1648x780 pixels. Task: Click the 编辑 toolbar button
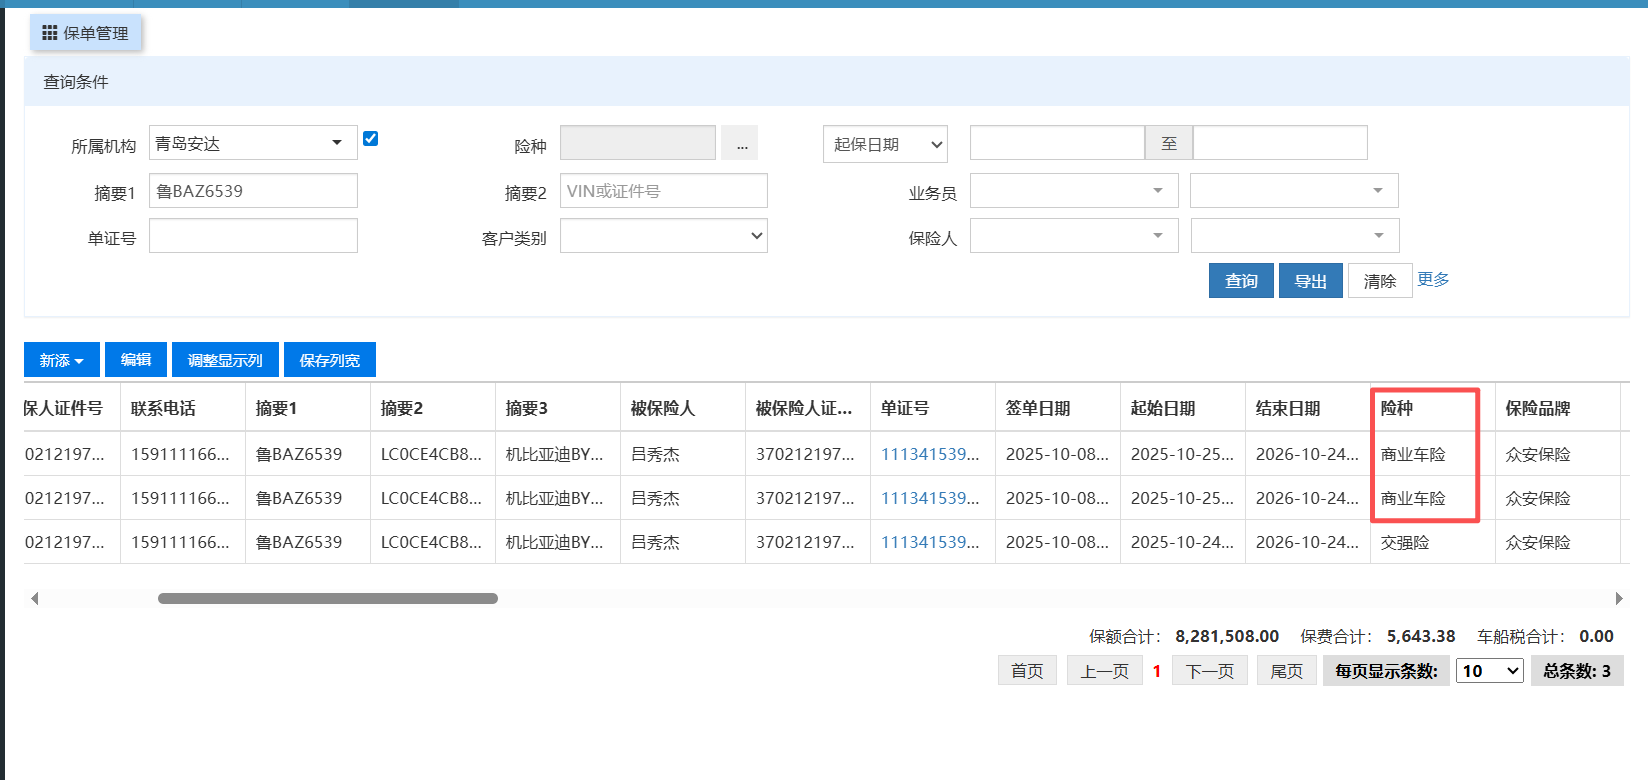136,360
